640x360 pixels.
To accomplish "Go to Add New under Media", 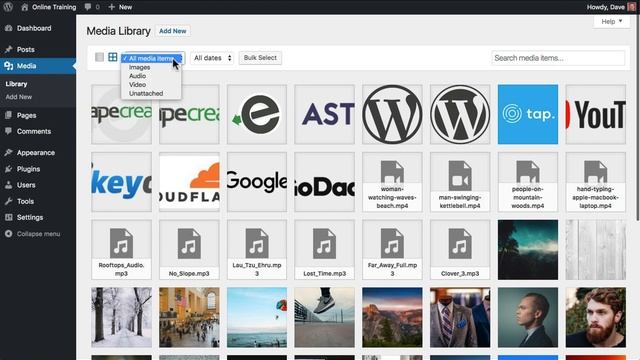I will click(19, 97).
